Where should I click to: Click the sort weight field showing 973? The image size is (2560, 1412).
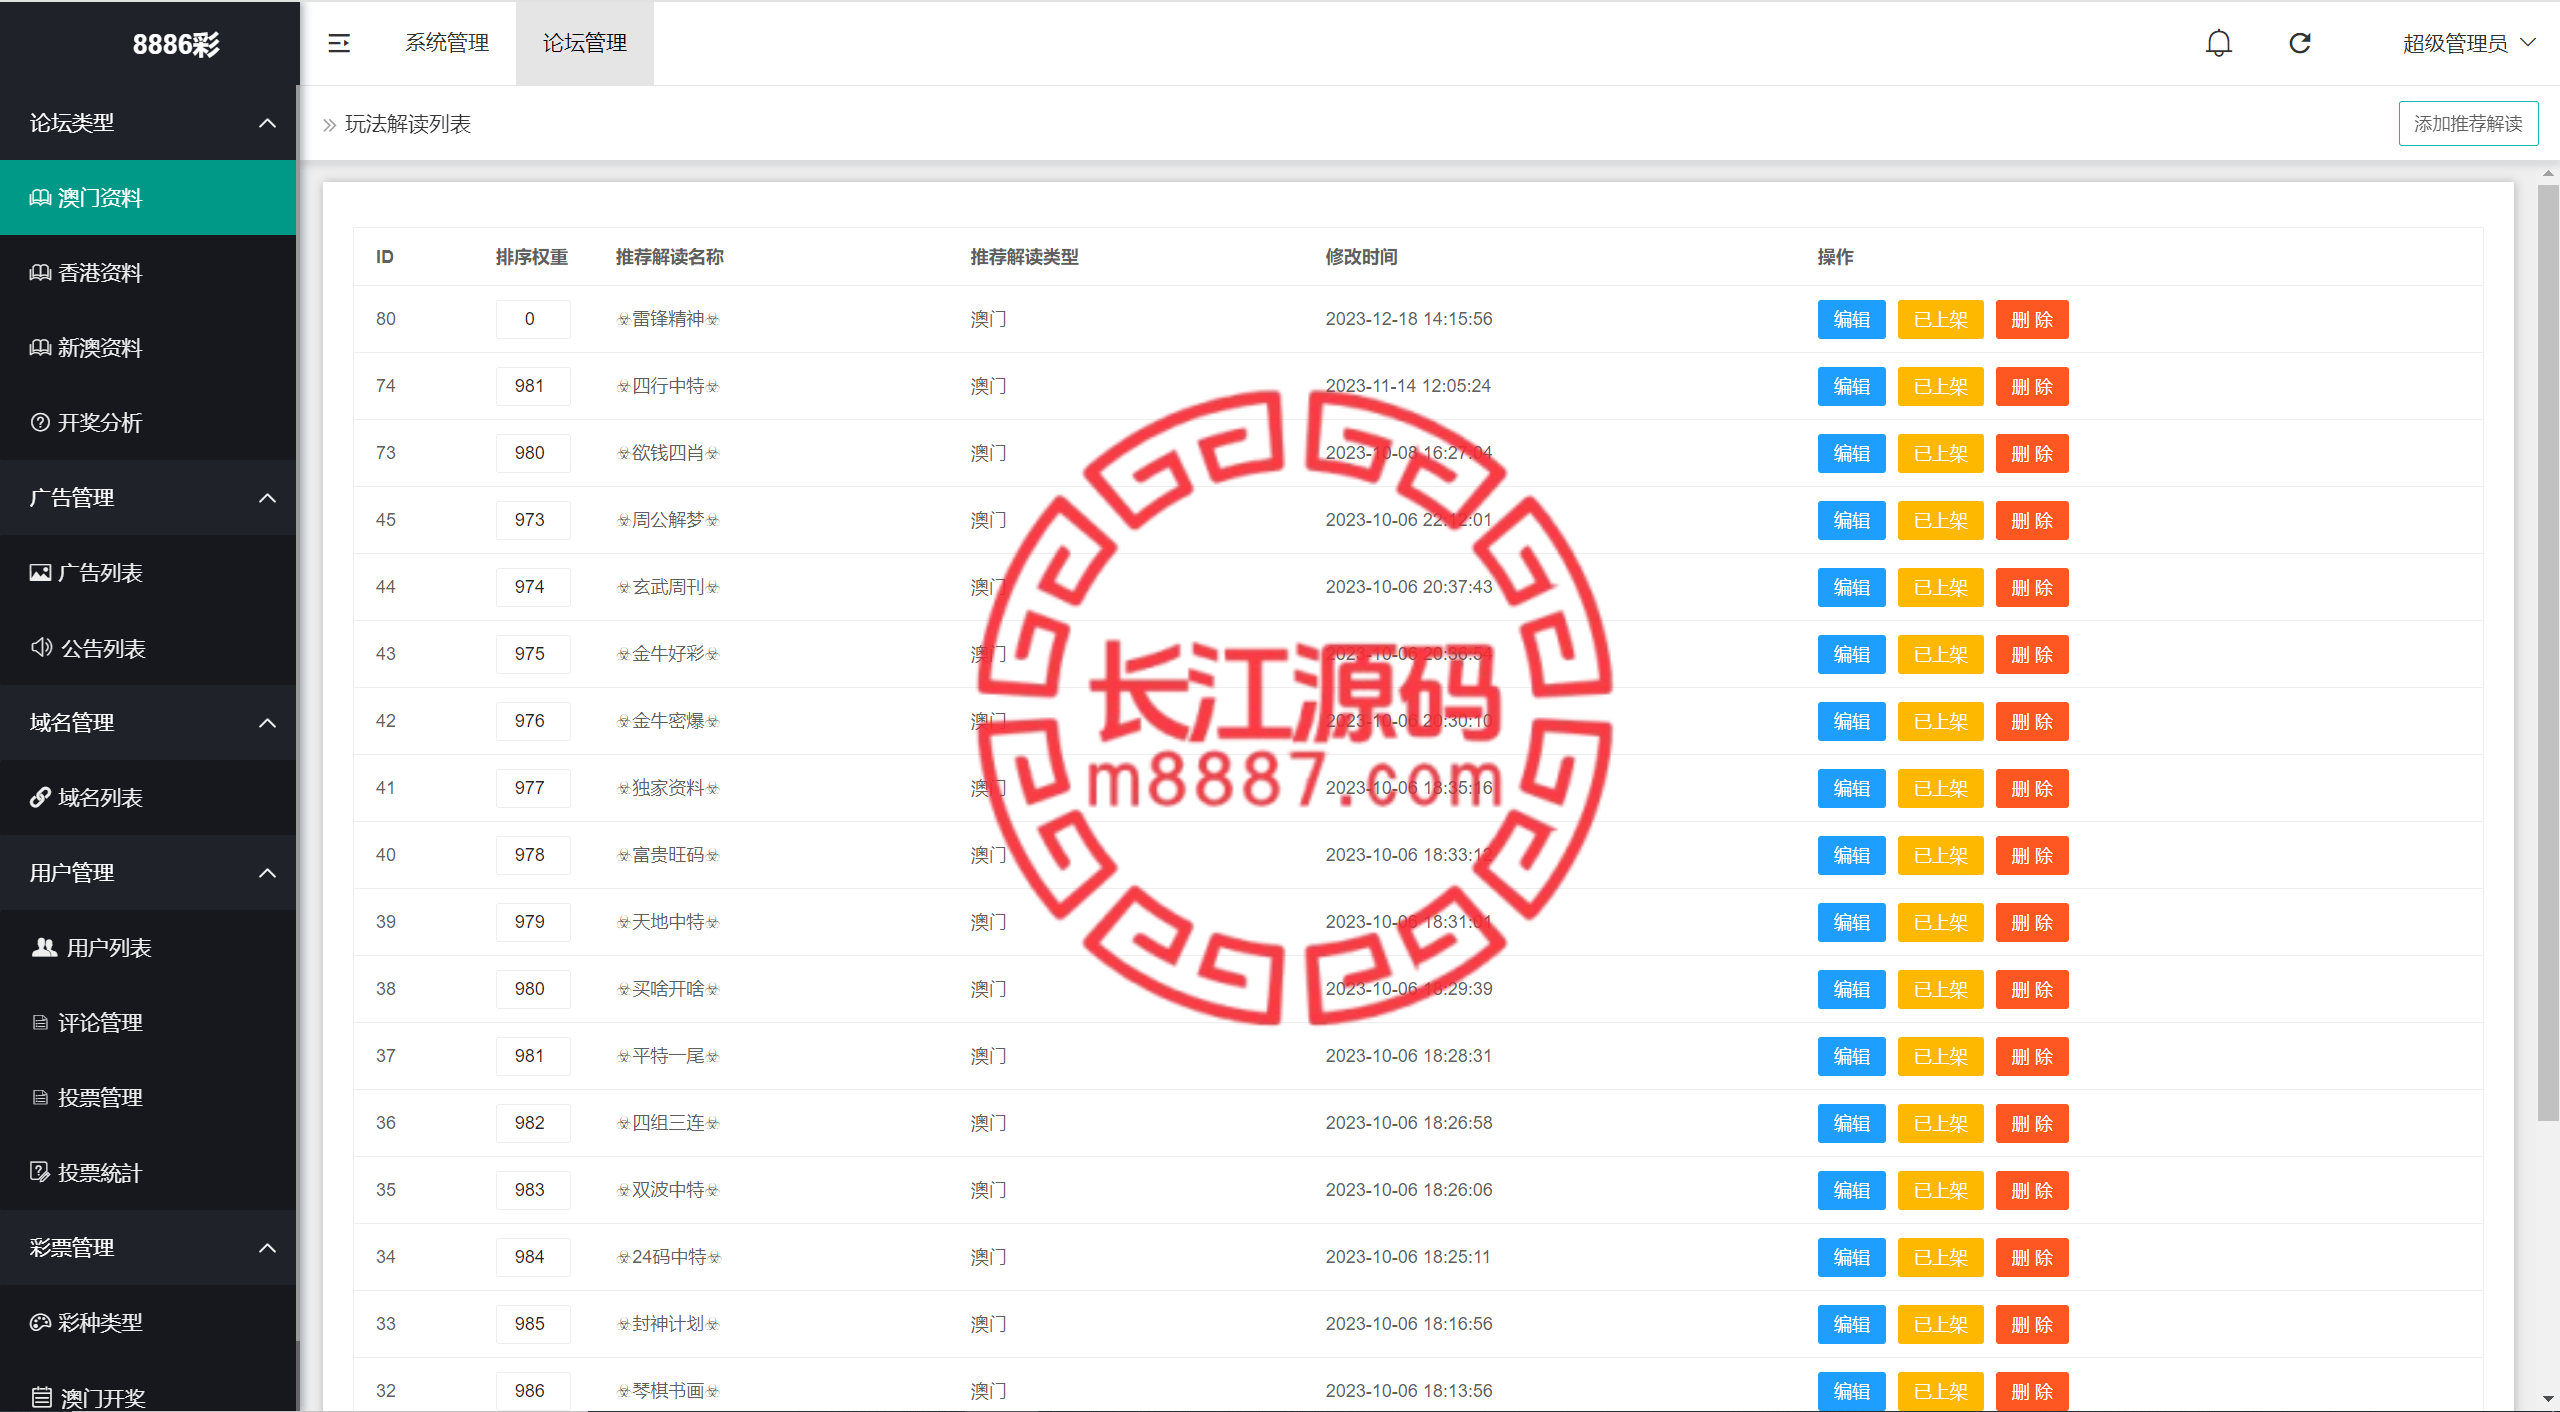pos(532,520)
